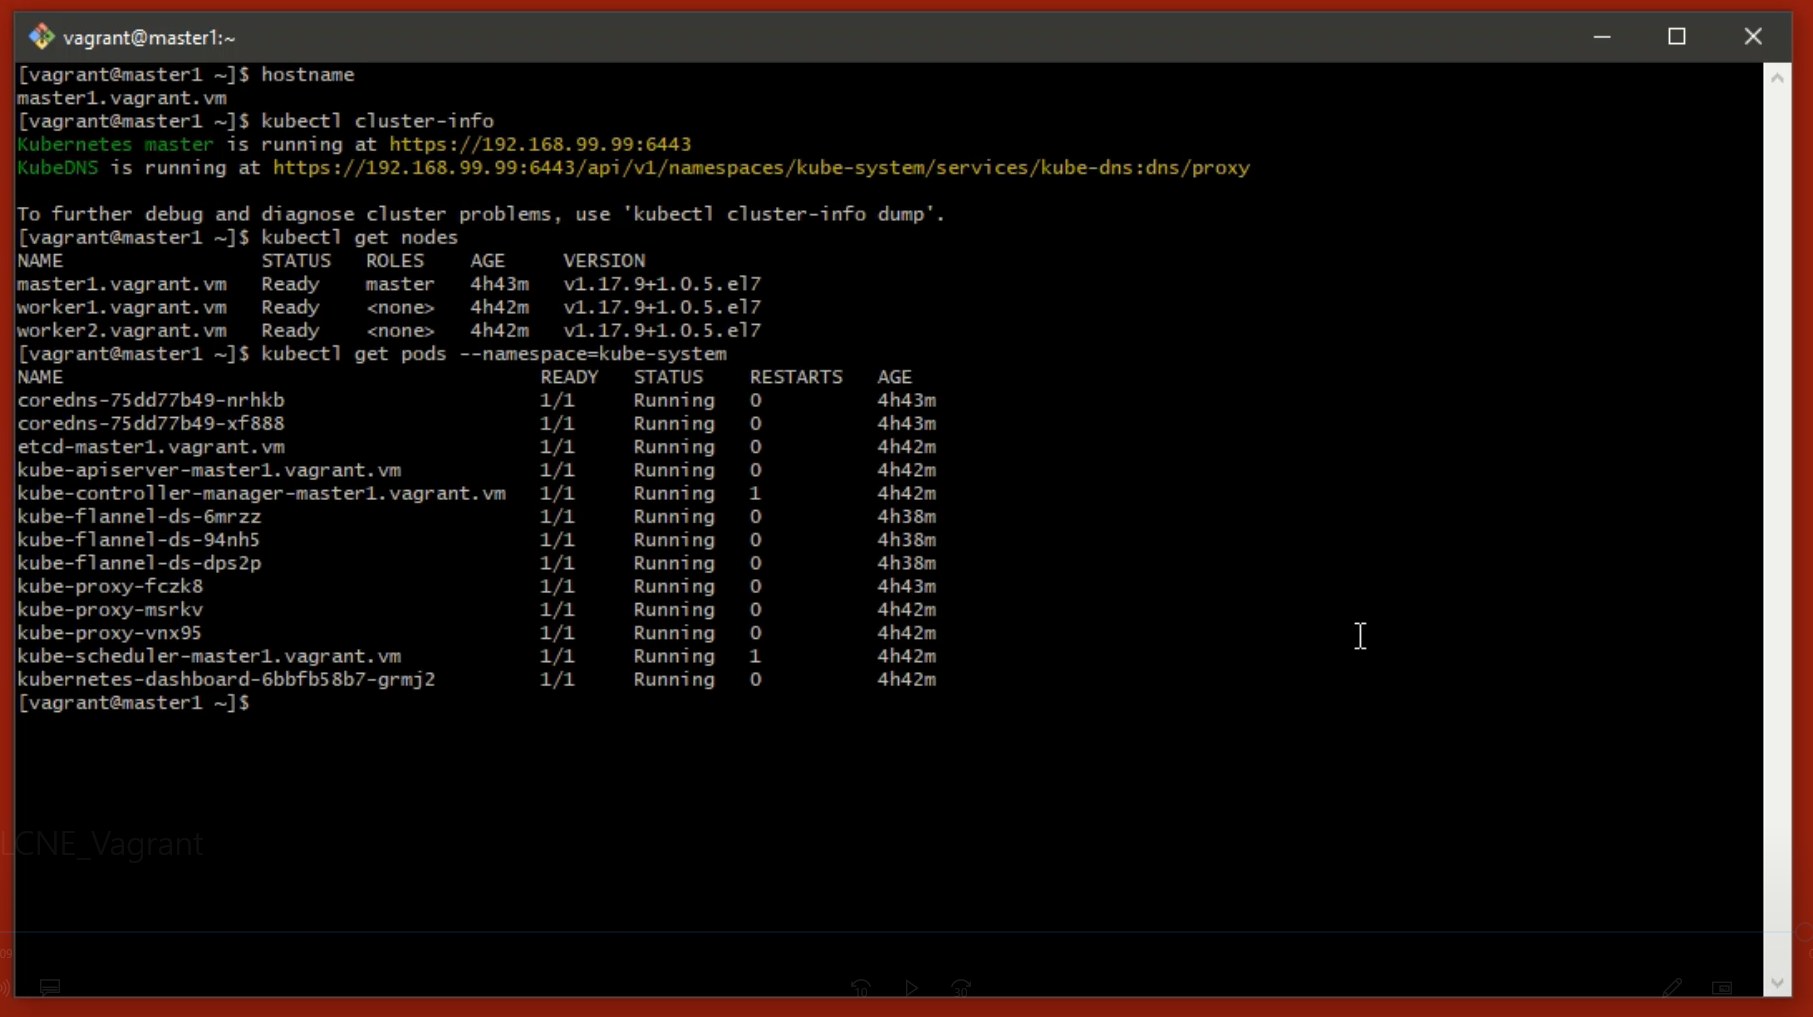Click the typed "kubectl get nodes" command
This screenshot has height=1017, width=1813.
(360, 238)
